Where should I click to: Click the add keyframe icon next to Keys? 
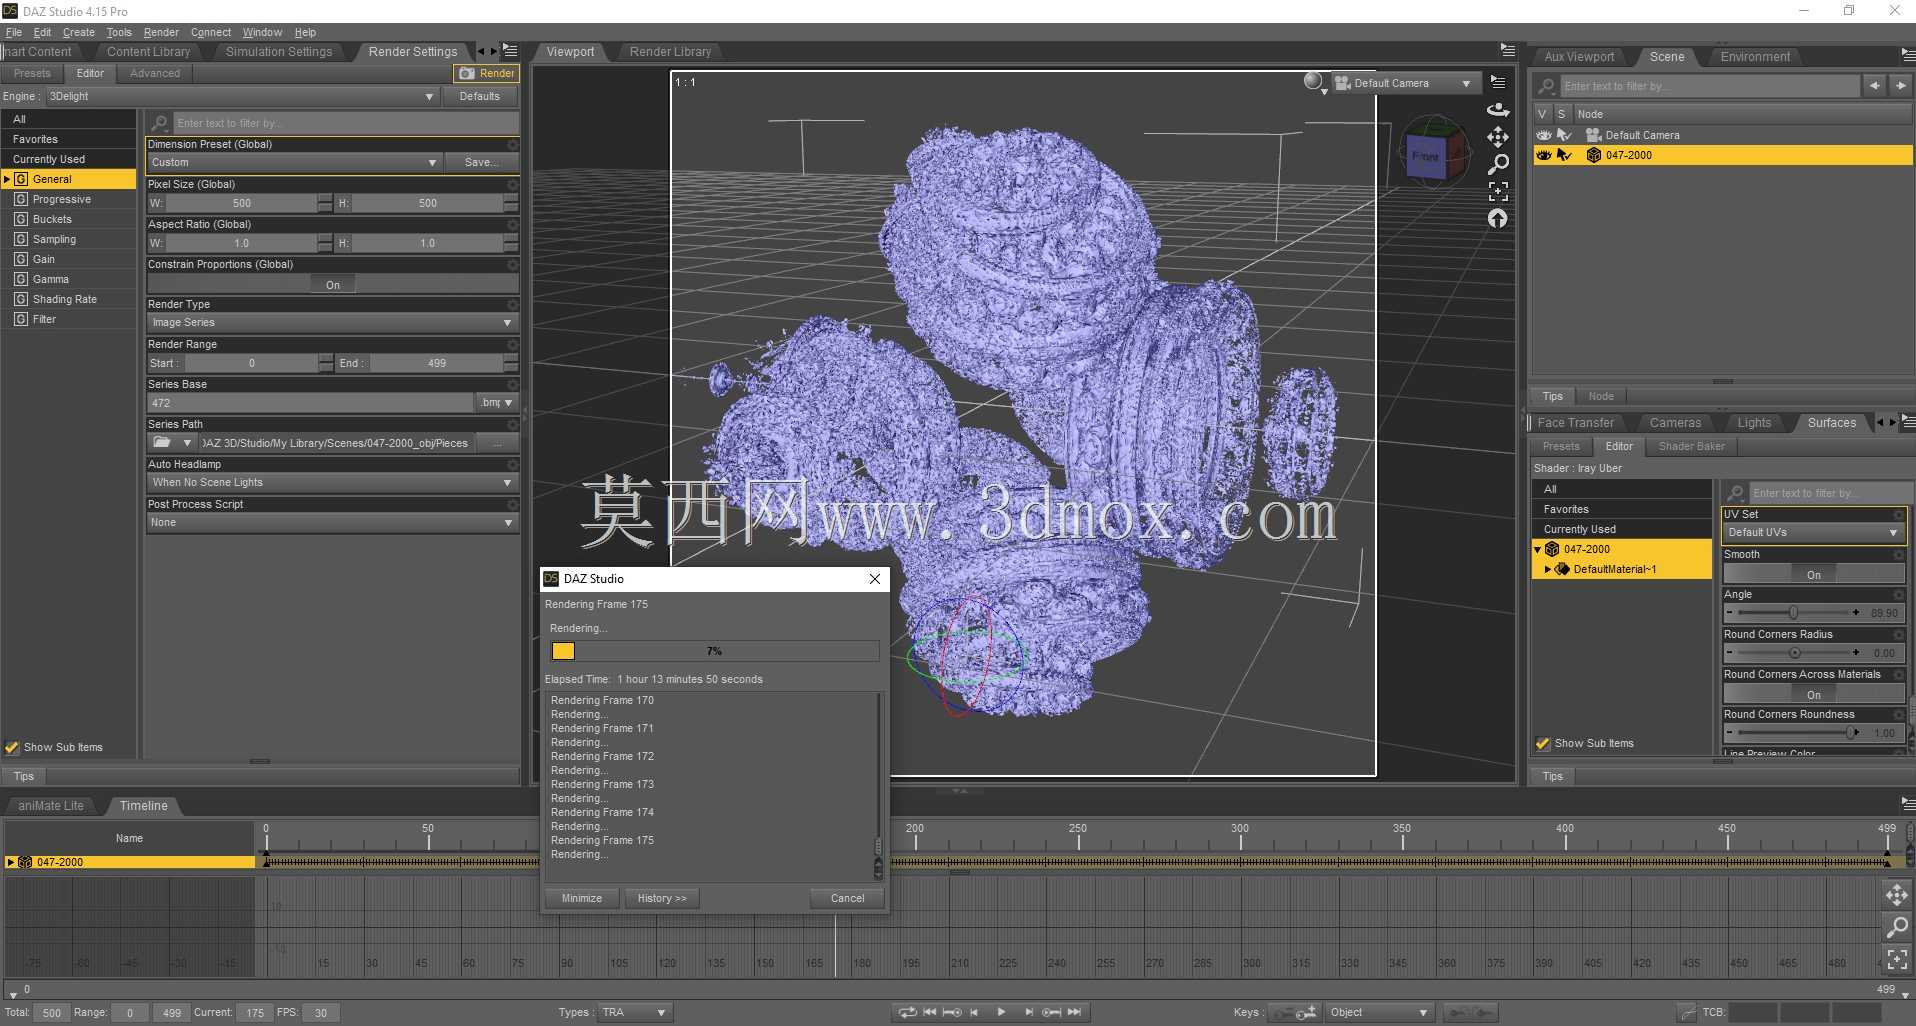[x=1307, y=1013]
